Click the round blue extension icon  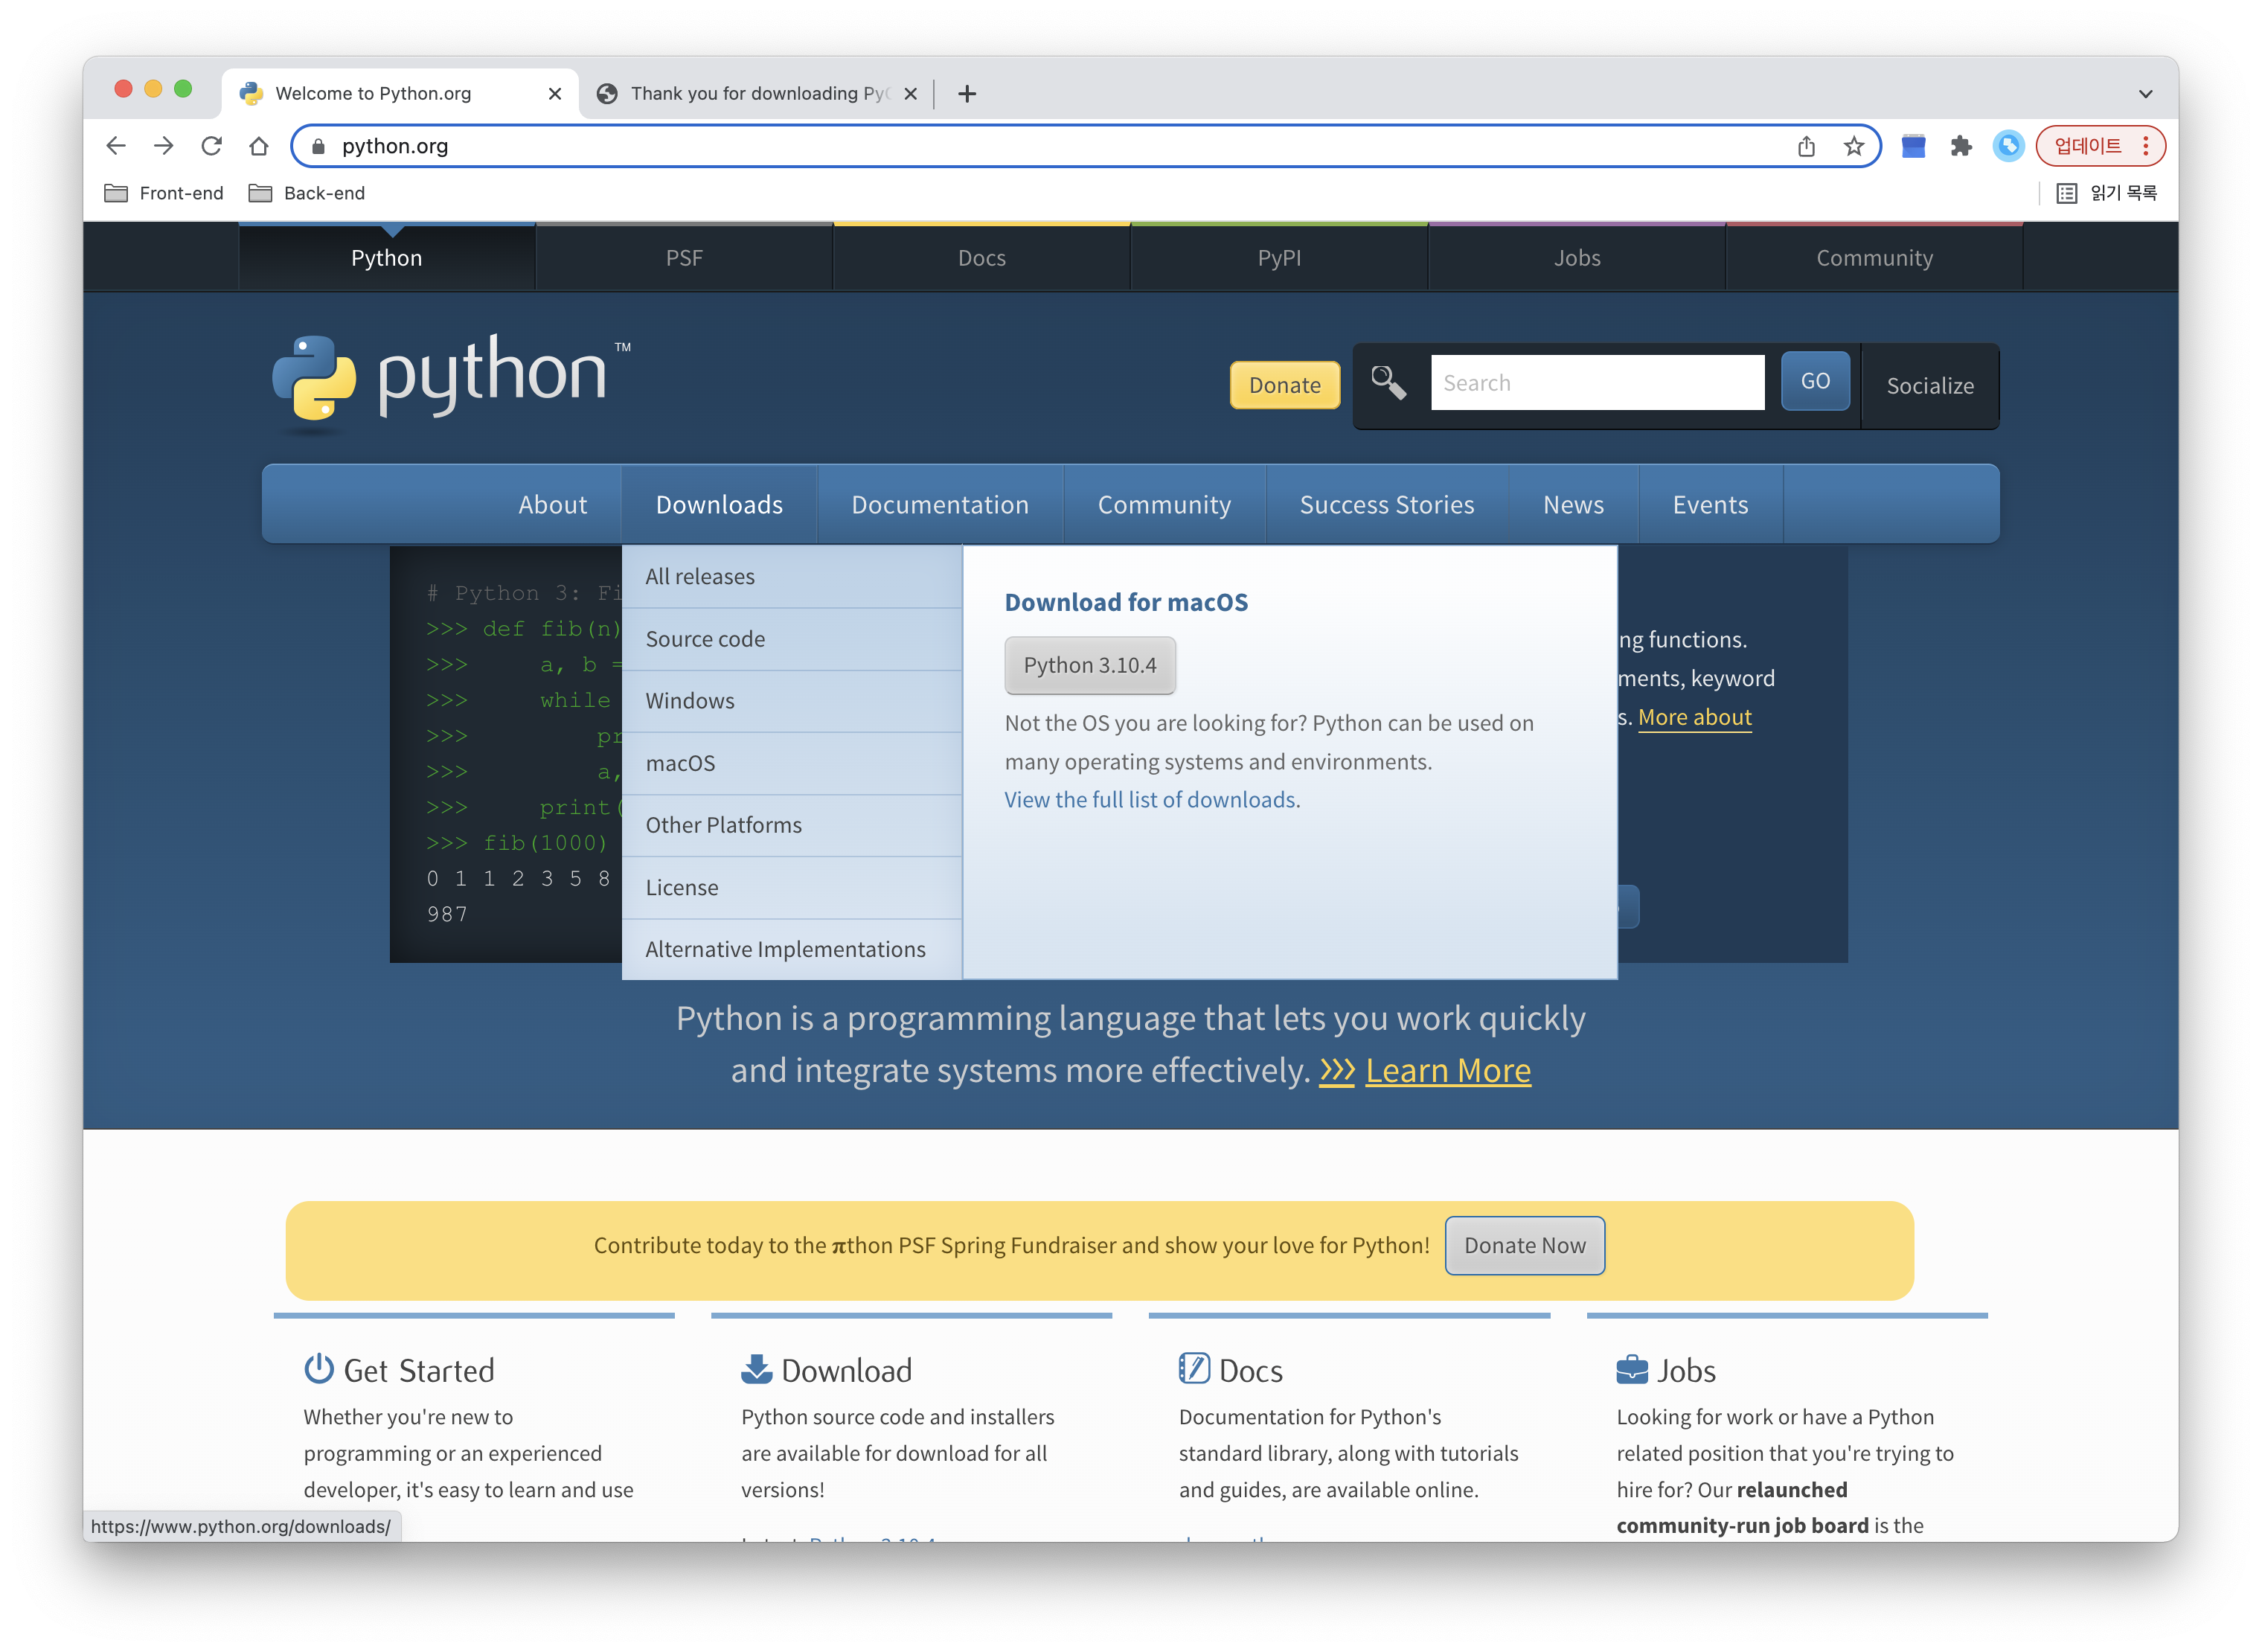point(2008,146)
